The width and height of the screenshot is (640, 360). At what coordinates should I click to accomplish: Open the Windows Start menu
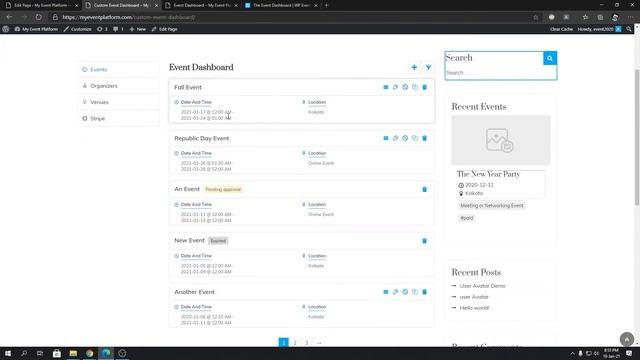pyautogui.click(x=8, y=353)
